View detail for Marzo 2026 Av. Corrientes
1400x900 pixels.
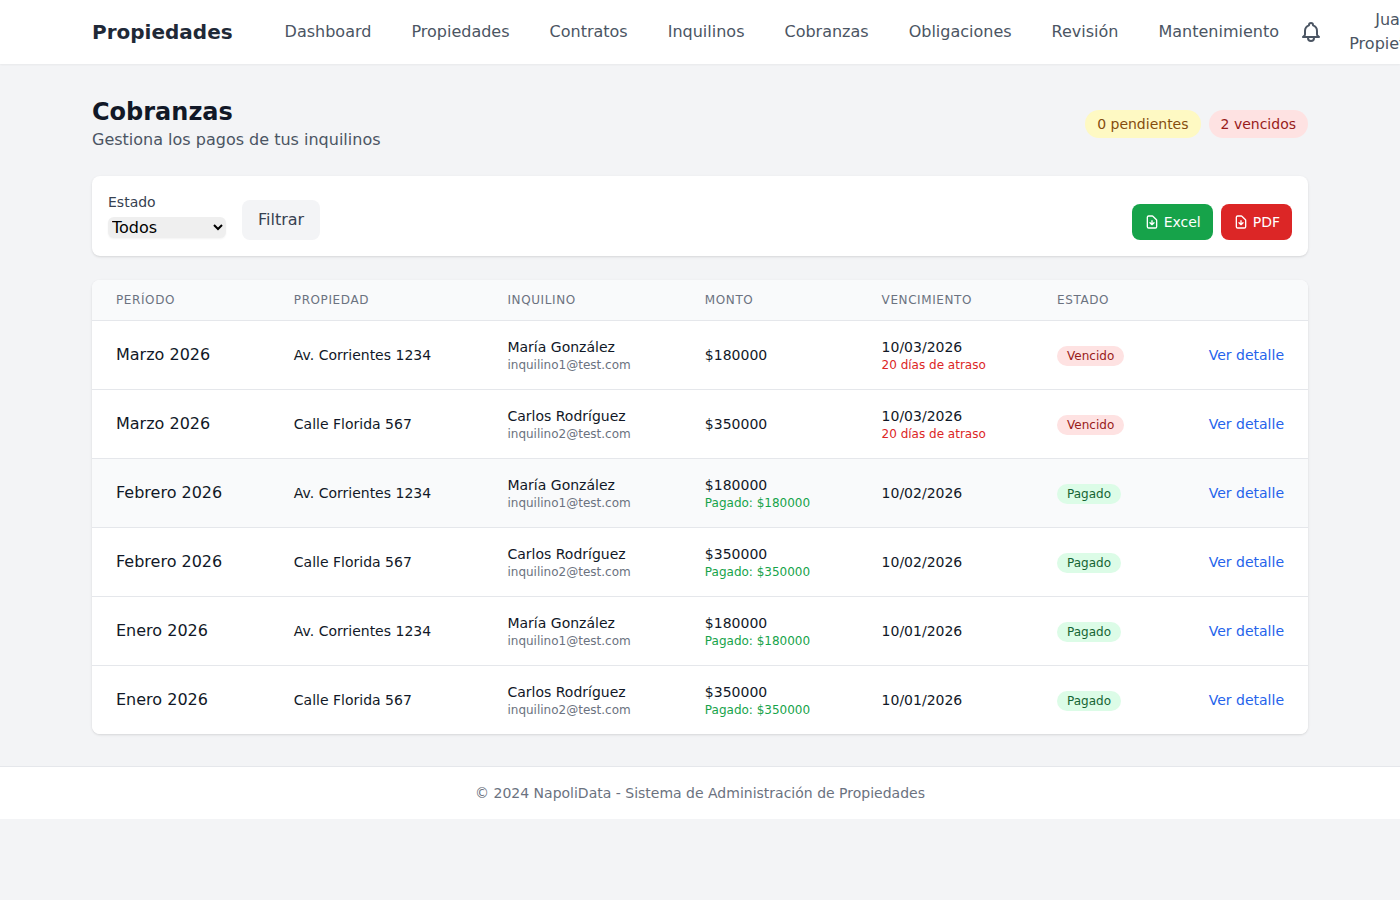tap(1245, 355)
